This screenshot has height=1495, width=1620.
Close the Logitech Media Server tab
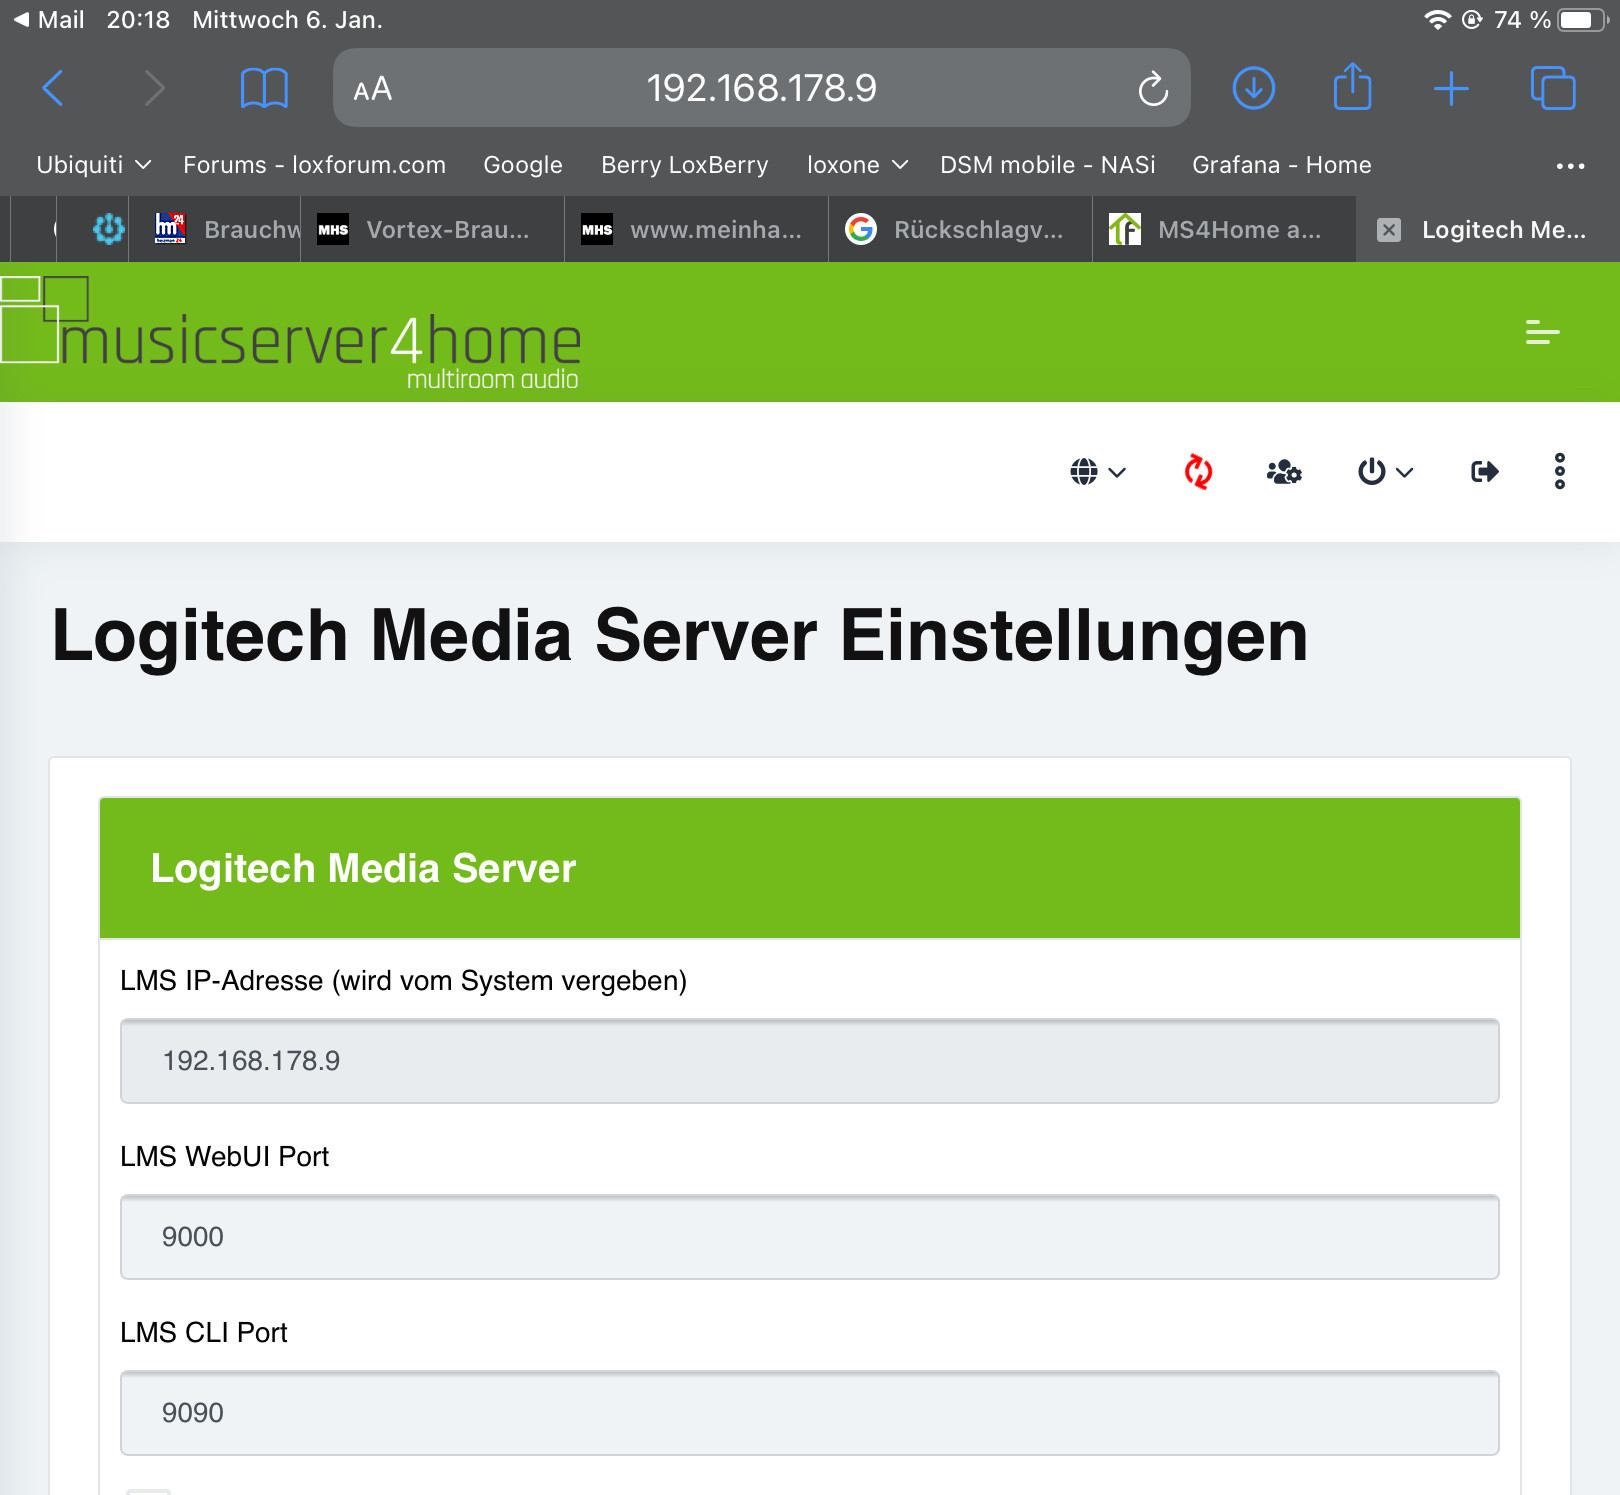(1388, 230)
